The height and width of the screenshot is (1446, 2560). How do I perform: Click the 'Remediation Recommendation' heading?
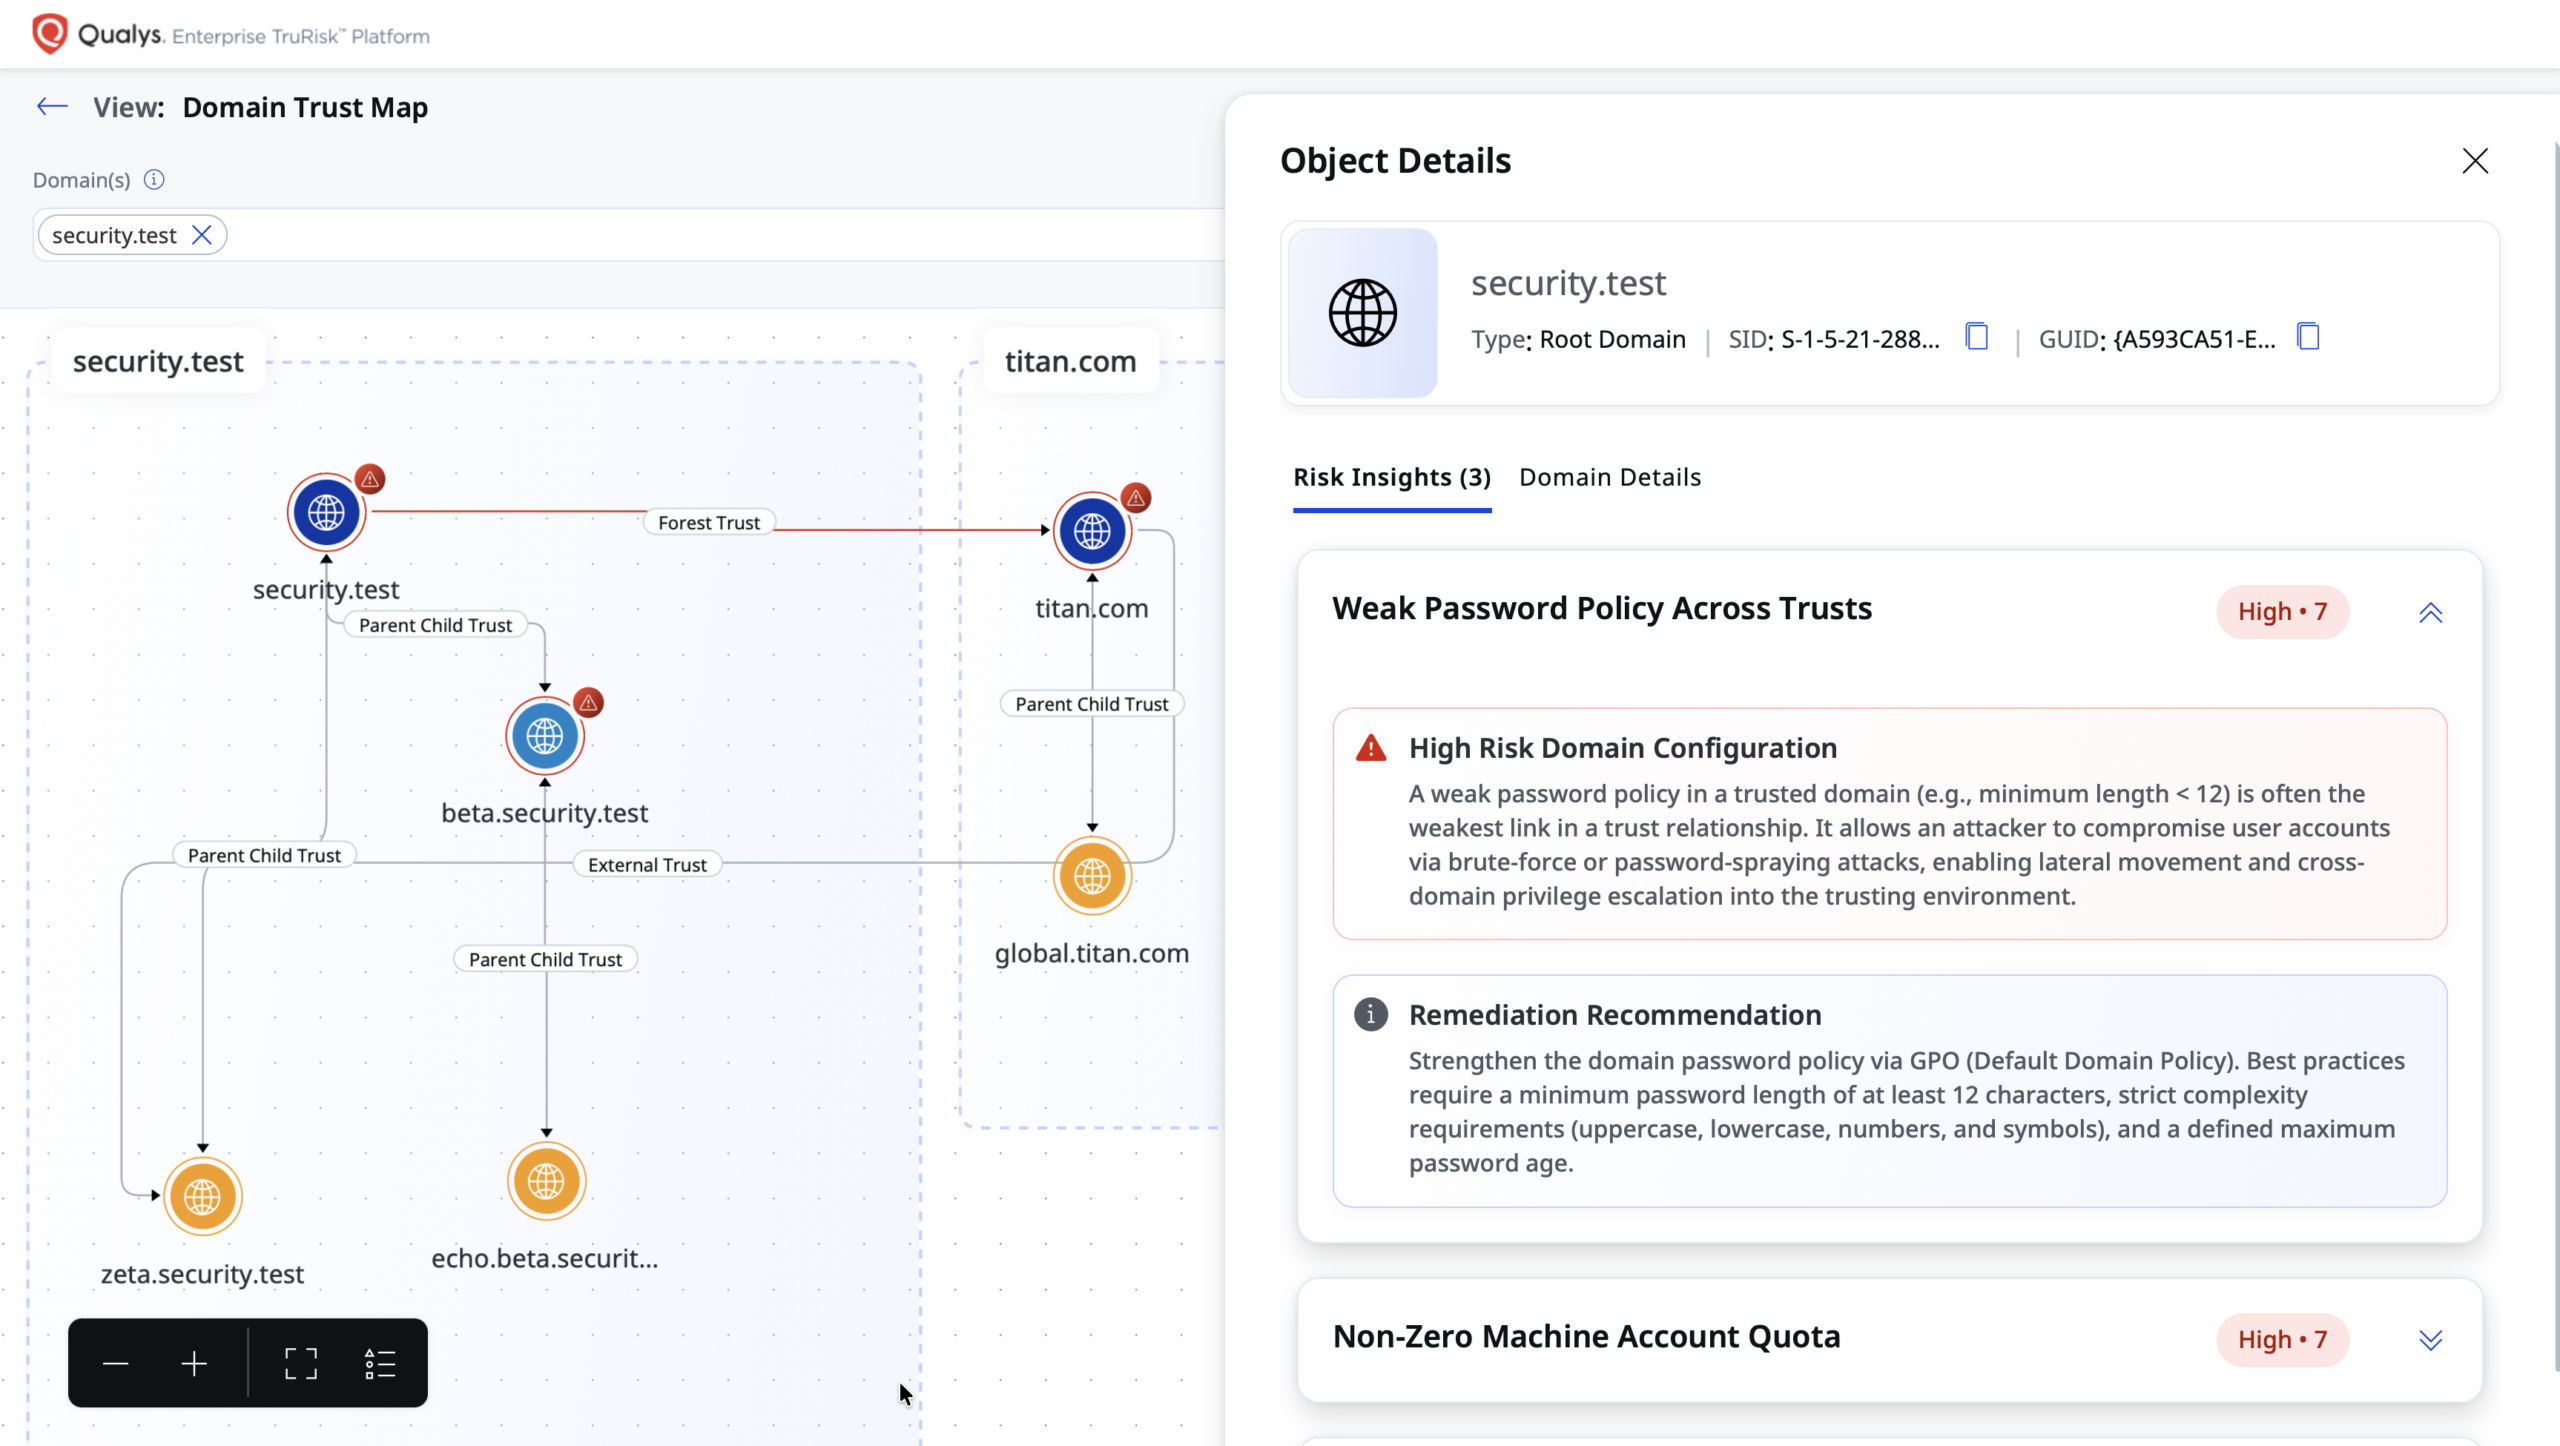[x=1615, y=1015]
